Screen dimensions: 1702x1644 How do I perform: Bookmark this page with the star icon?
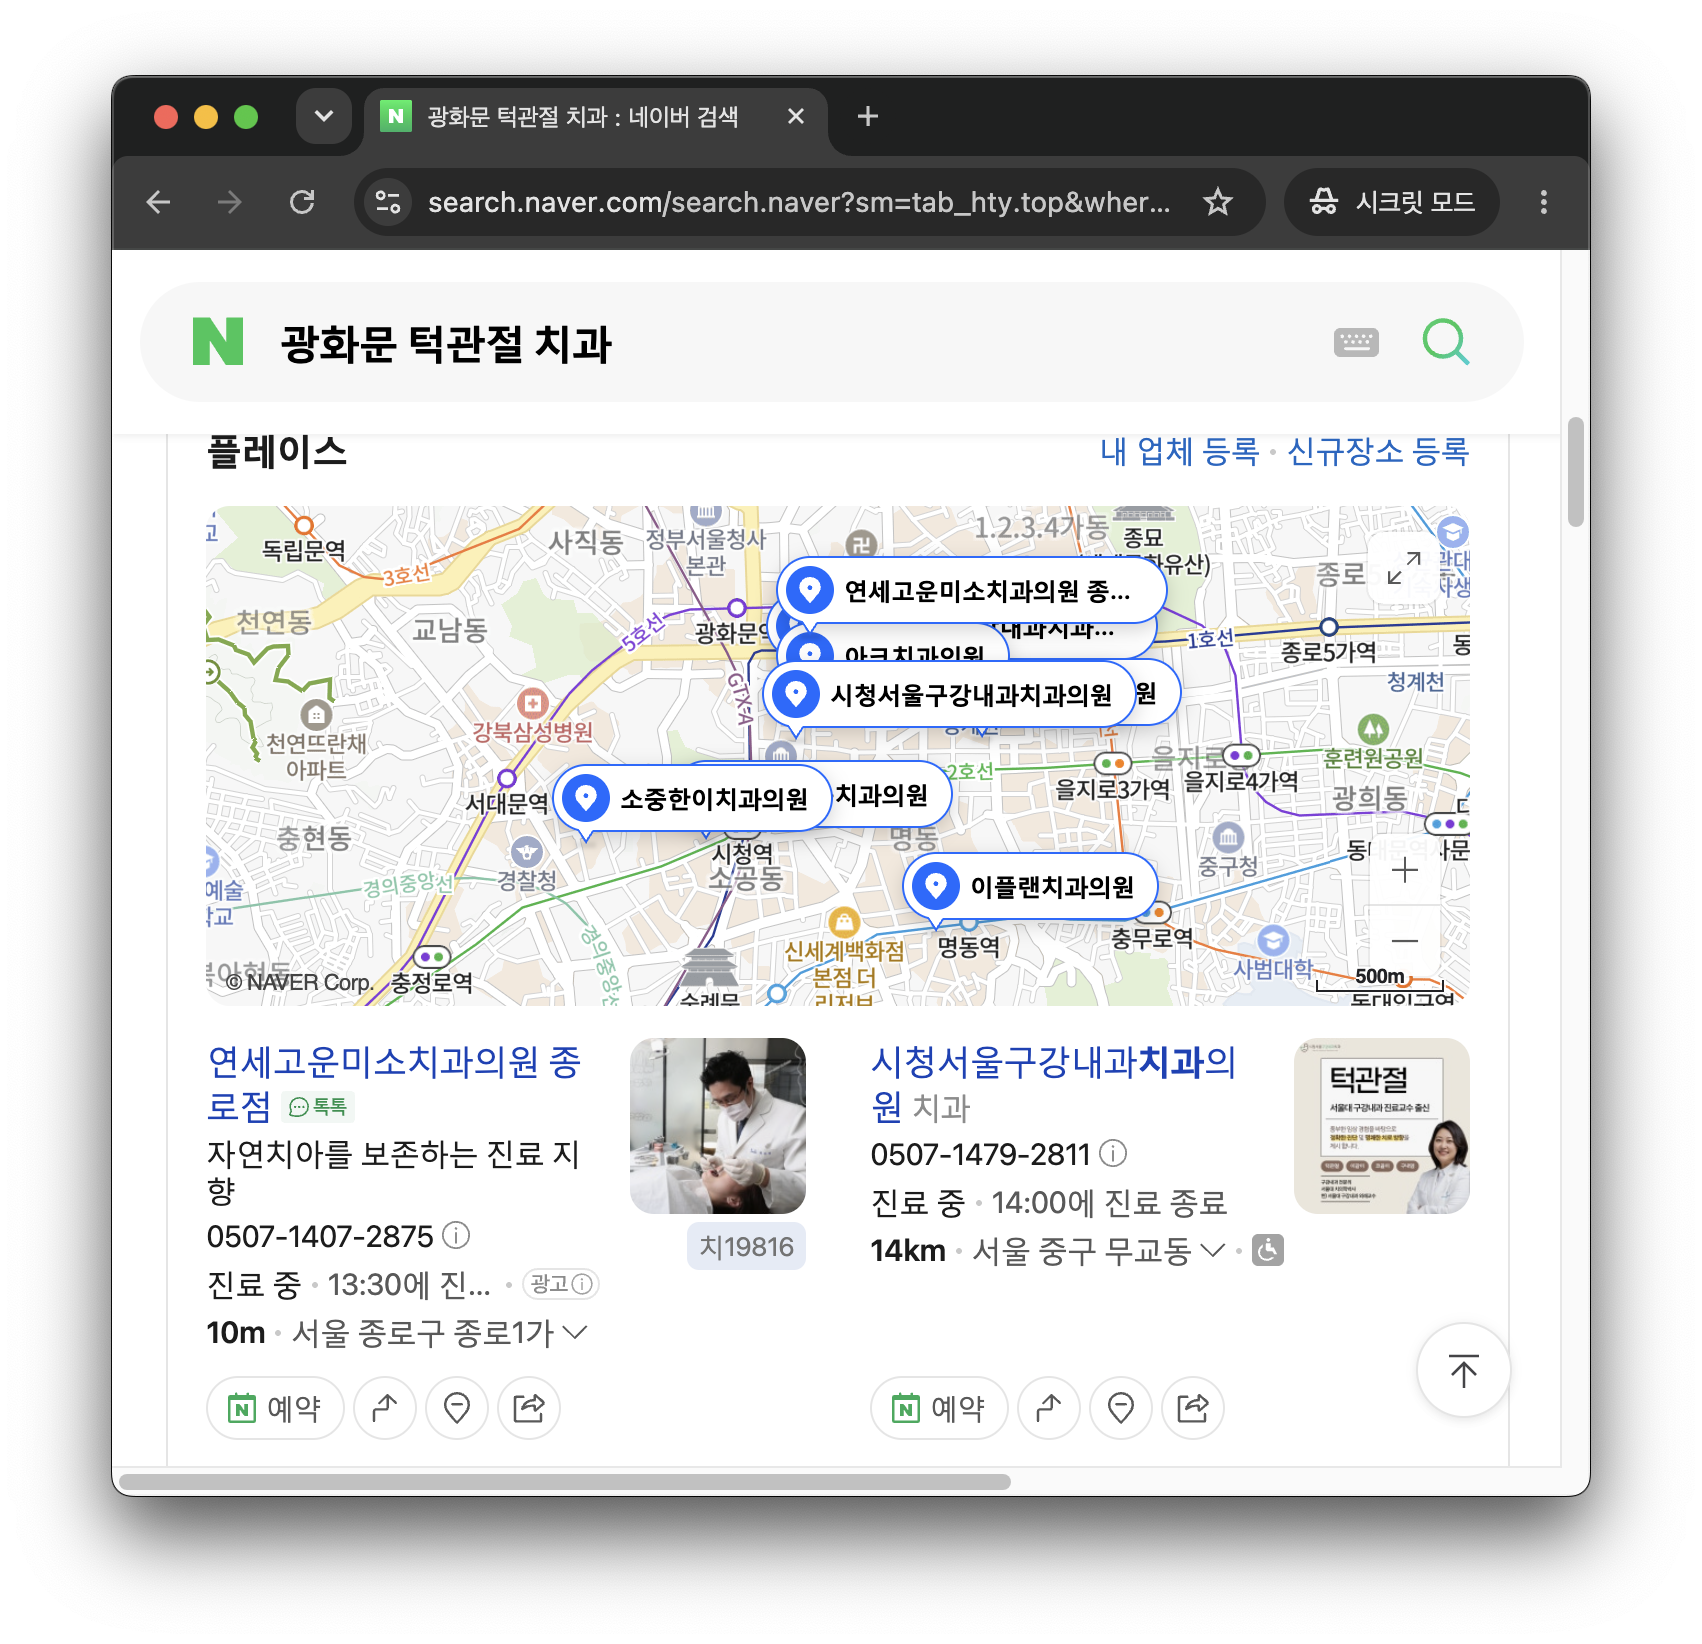click(x=1217, y=202)
